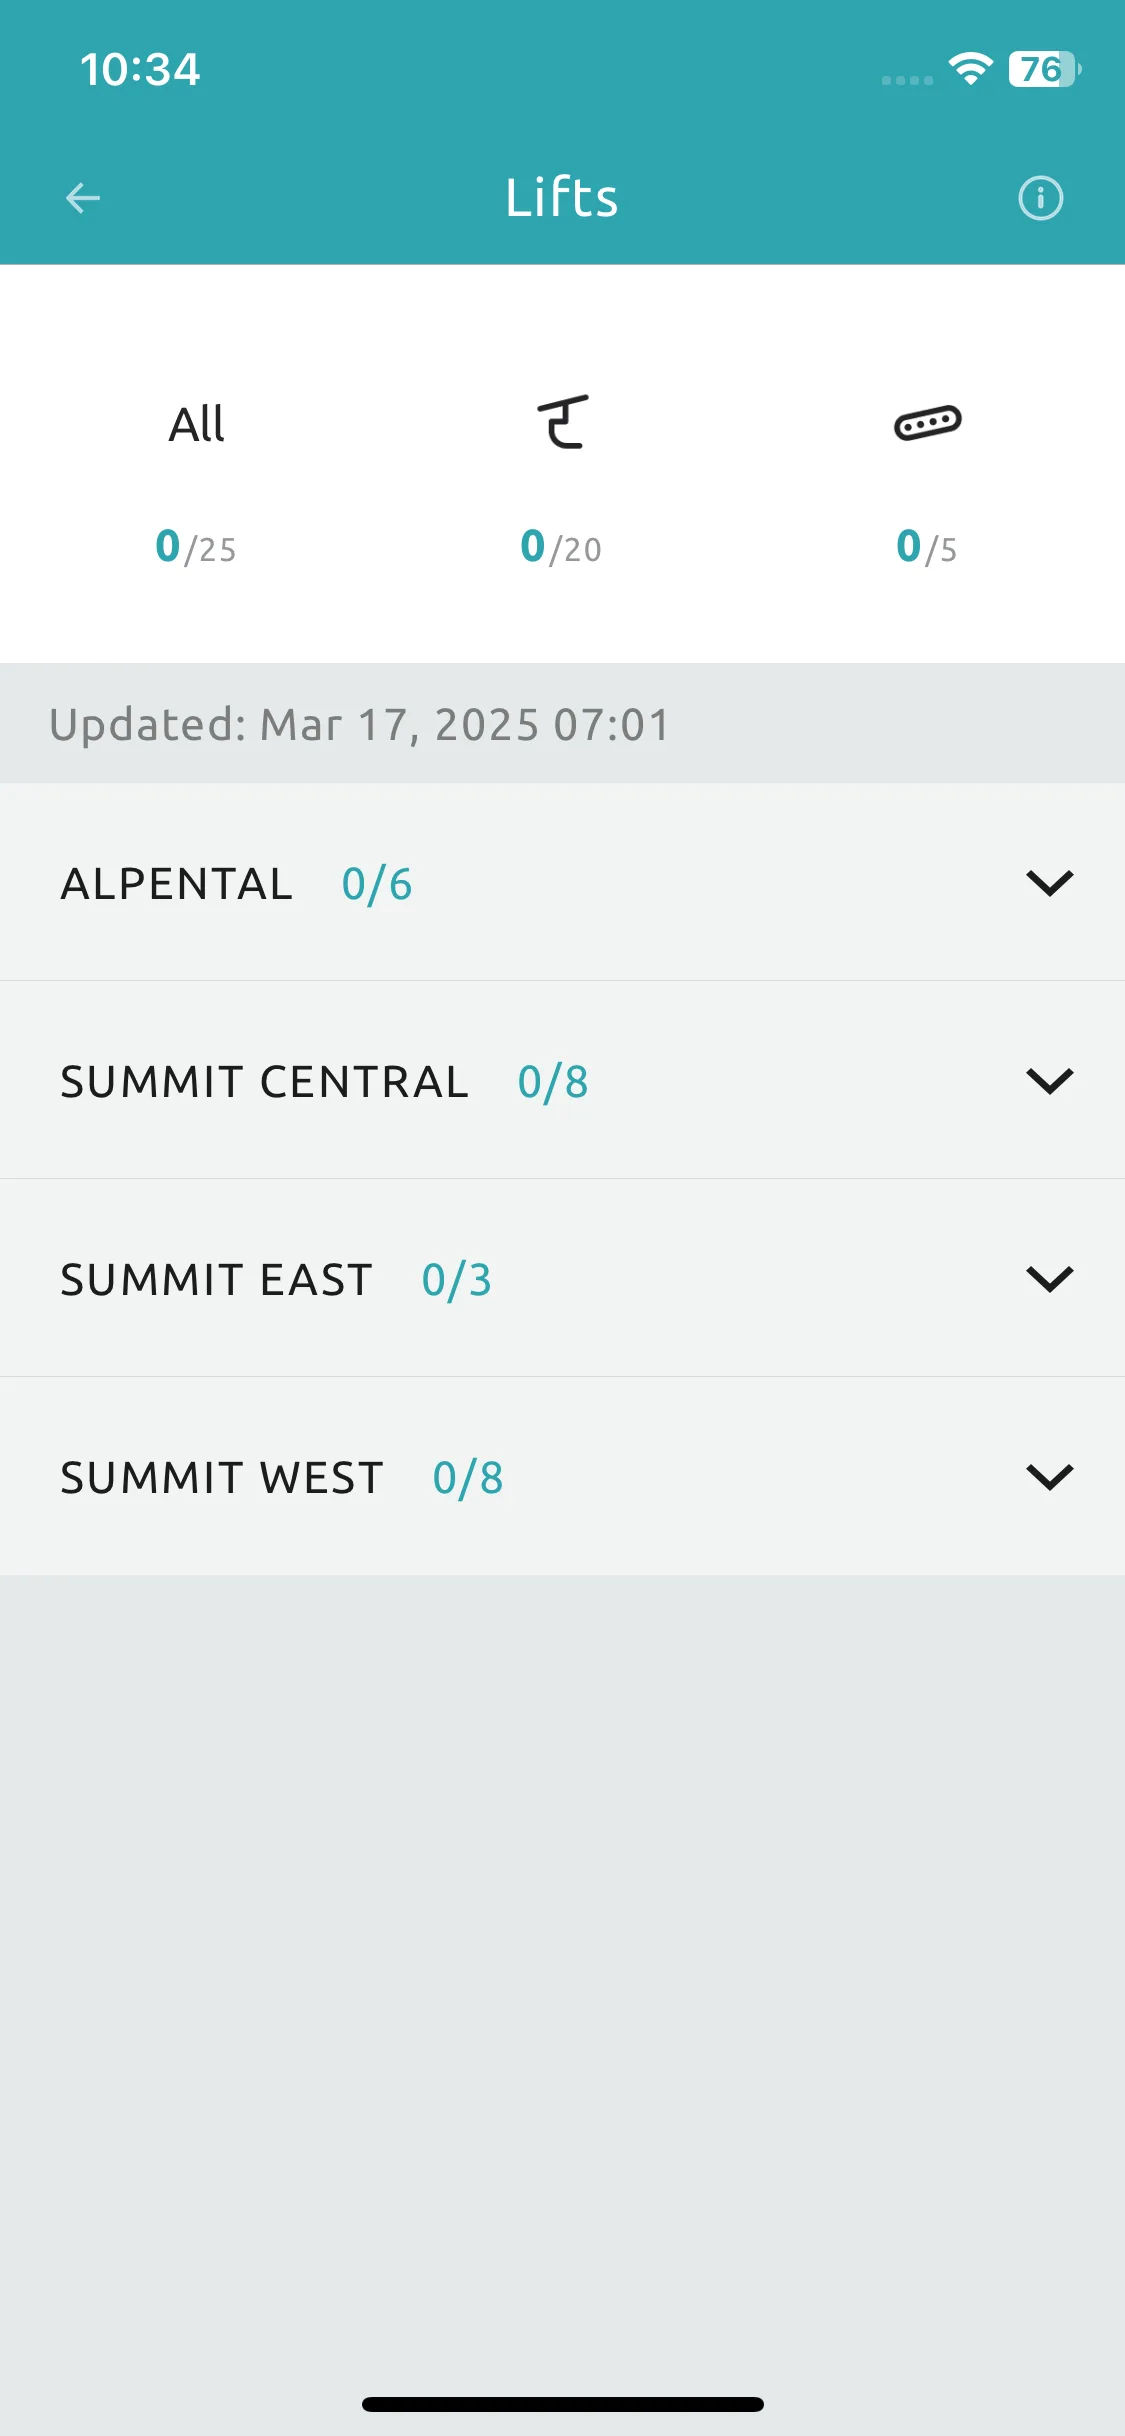Viewport: 1125px width, 2436px height.
Task: Switch to the All lifts tab
Action: [196, 424]
